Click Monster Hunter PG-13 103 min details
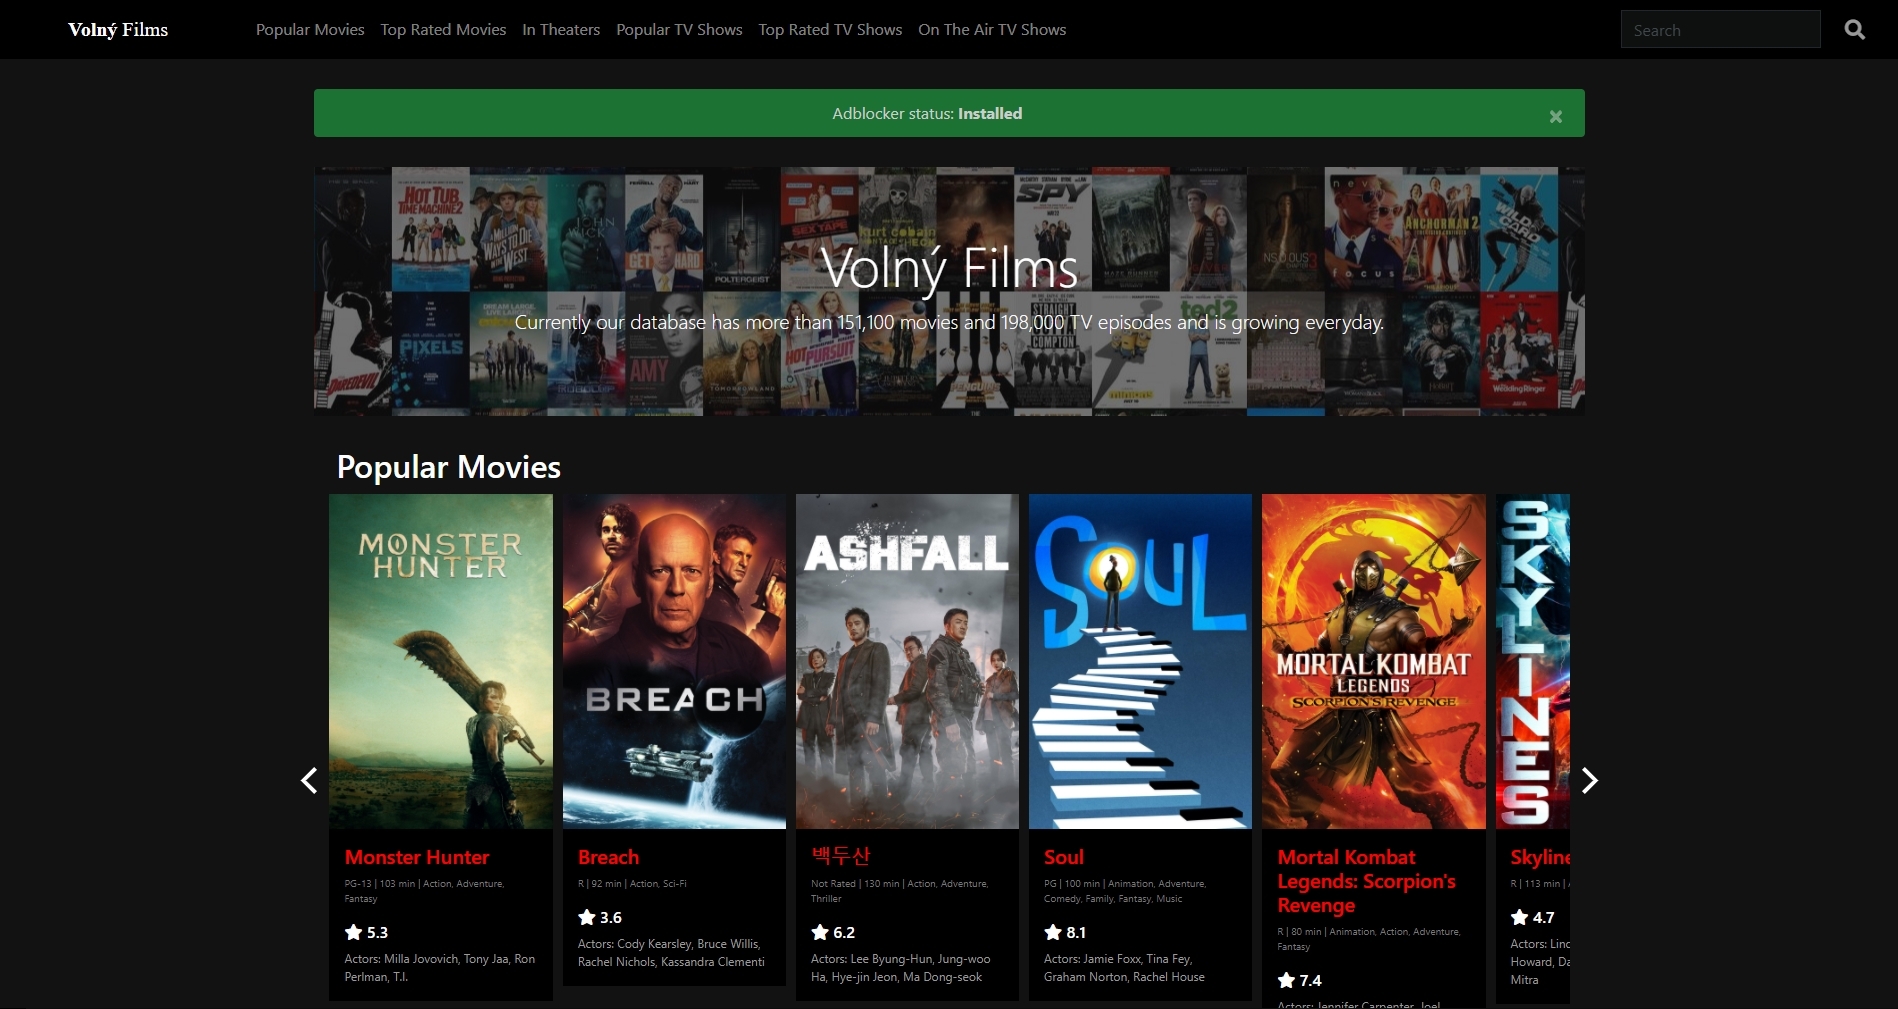This screenshot has width=1898, height=1009. point(424,891)
